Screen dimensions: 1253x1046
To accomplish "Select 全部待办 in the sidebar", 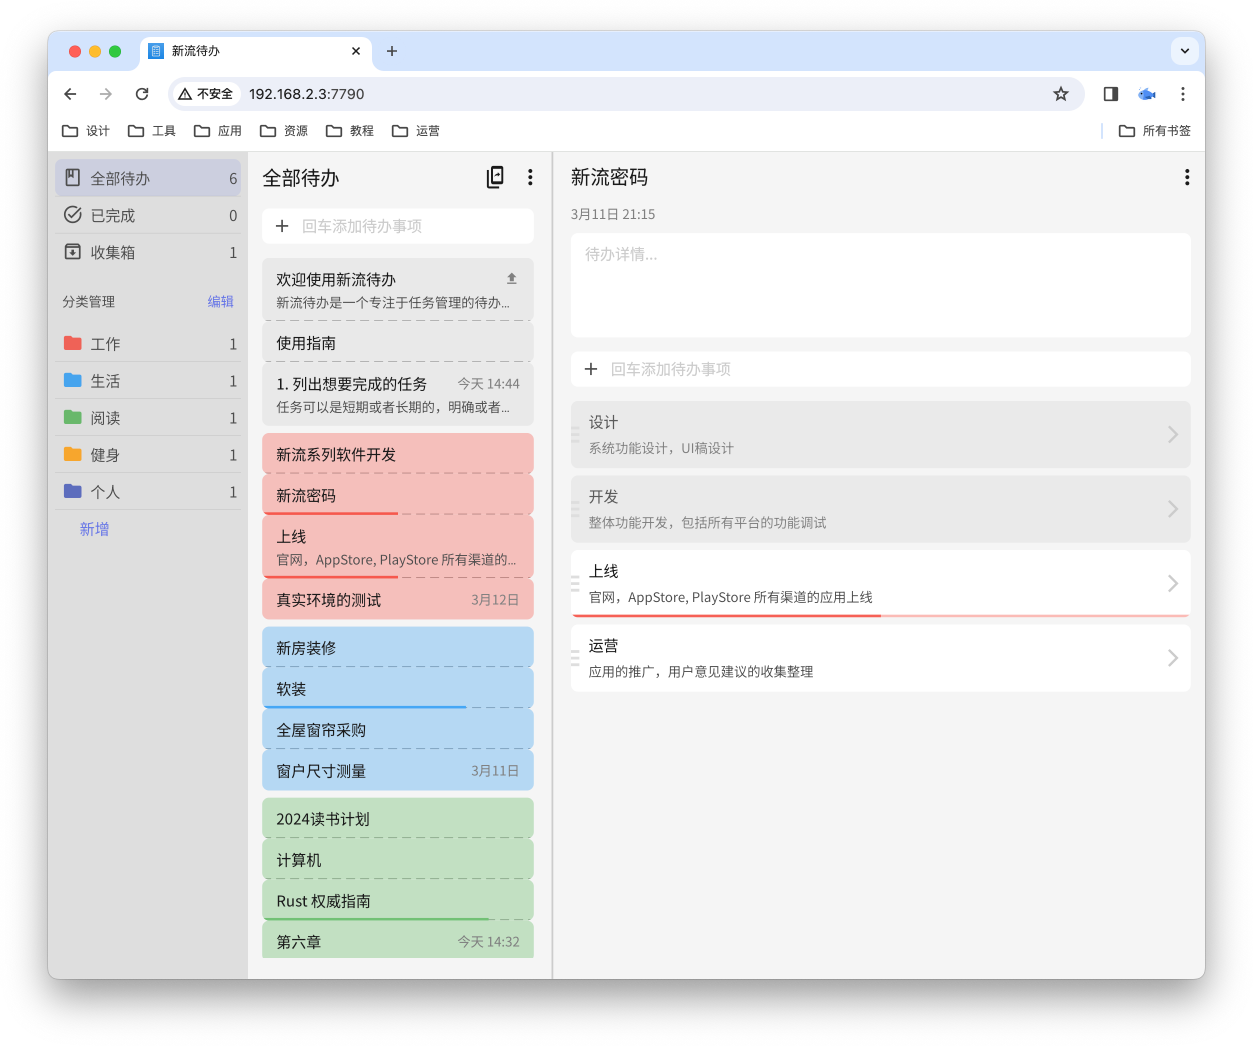I will tap(148, 178).
